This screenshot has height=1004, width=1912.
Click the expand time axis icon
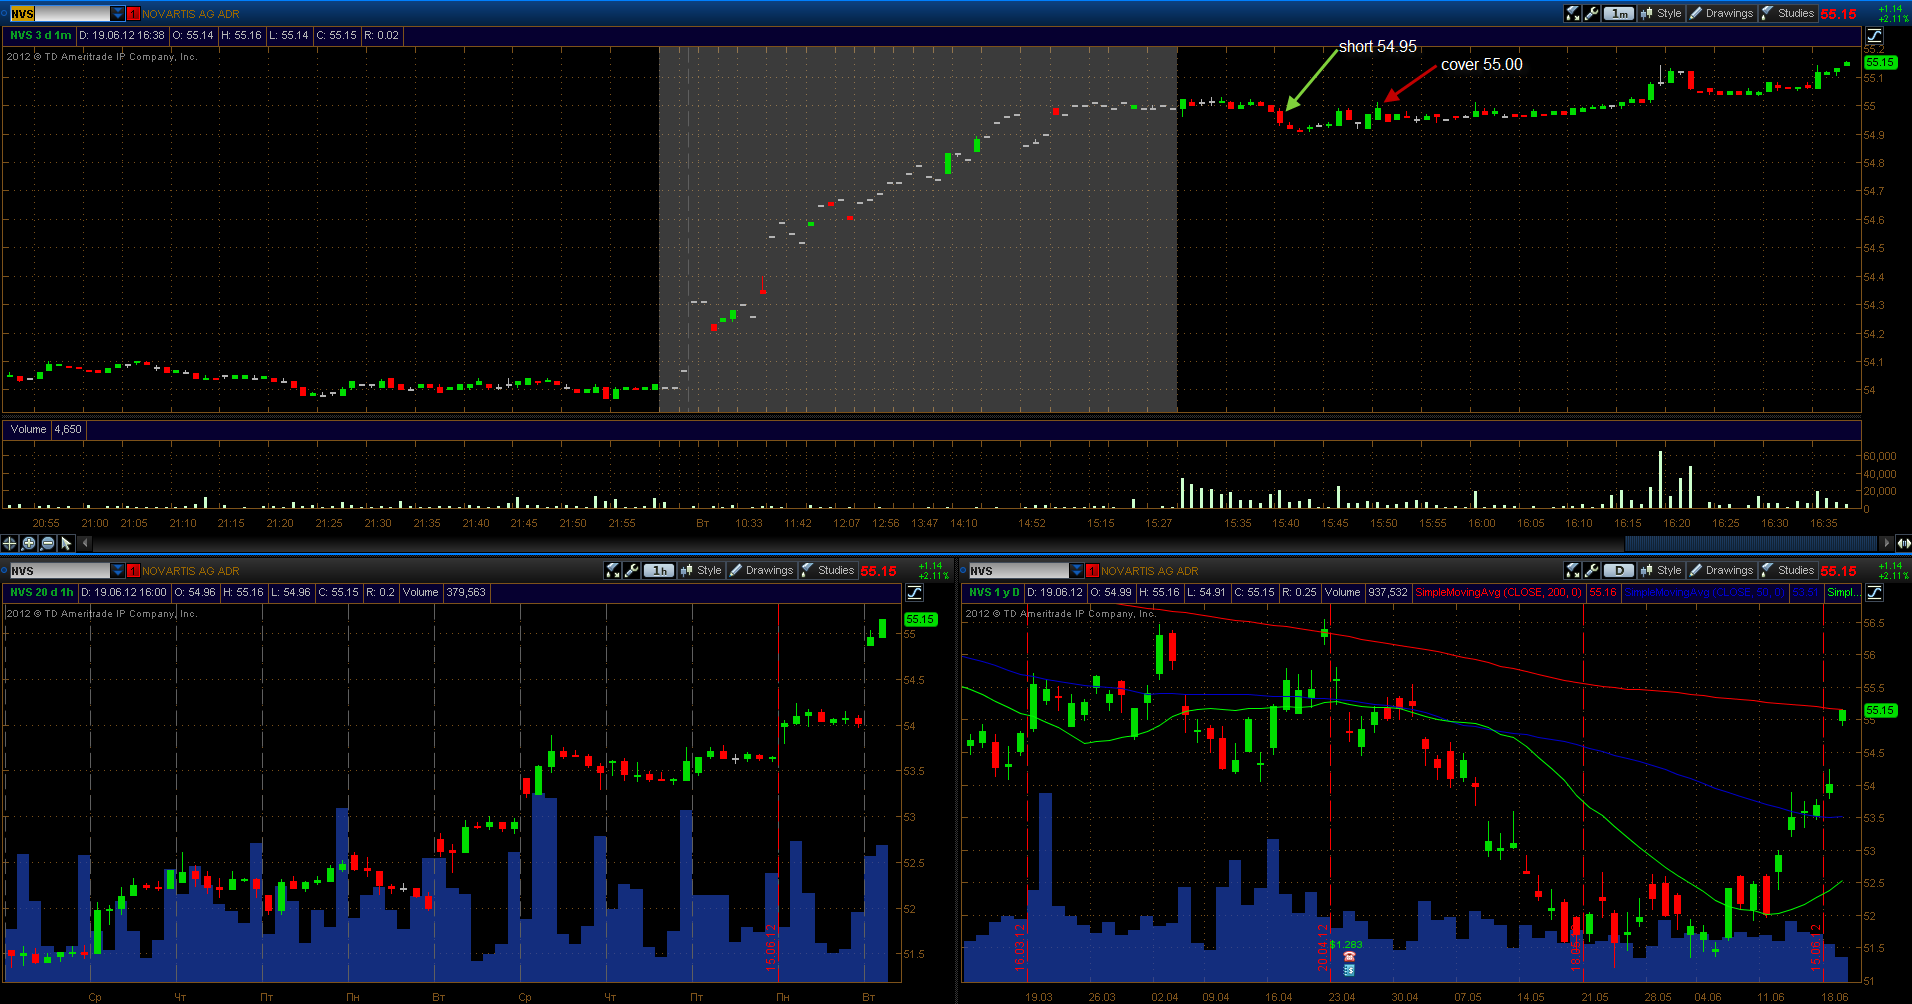1903,543
